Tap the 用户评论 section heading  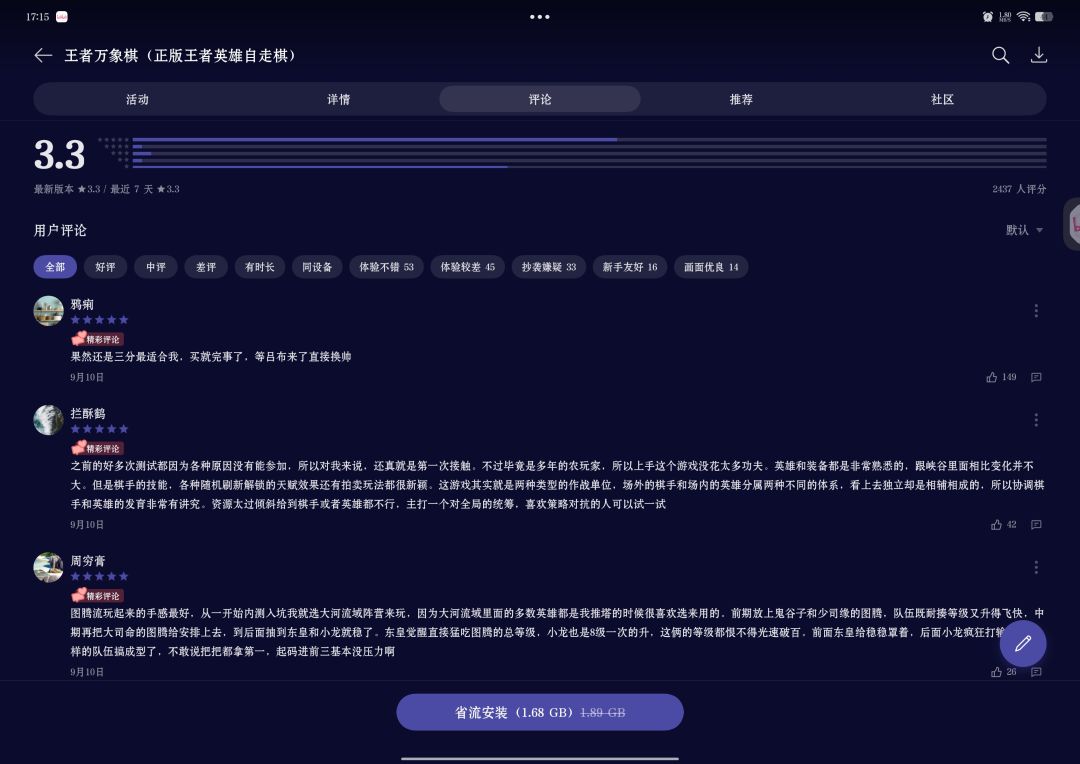coord(60,230)
